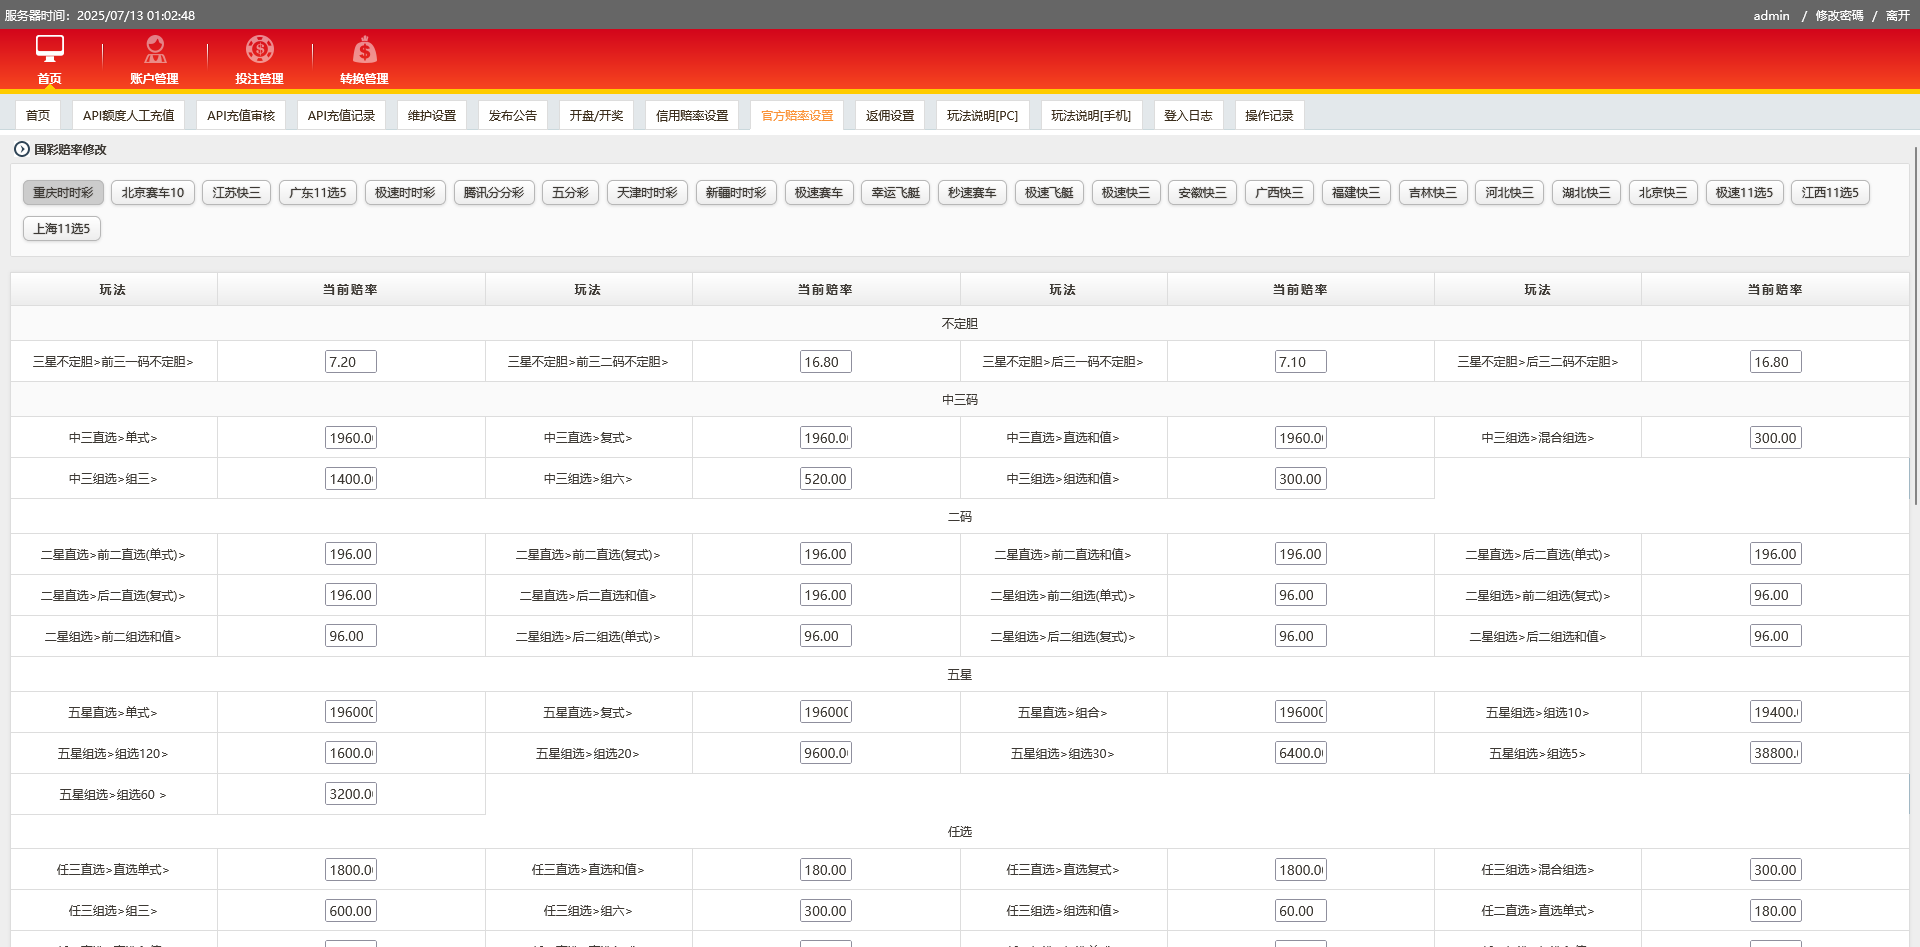This screenshot has height=947, width=1920.
Task: Select the 极速飞艇 lottery button
Action: pos(1049,192)
